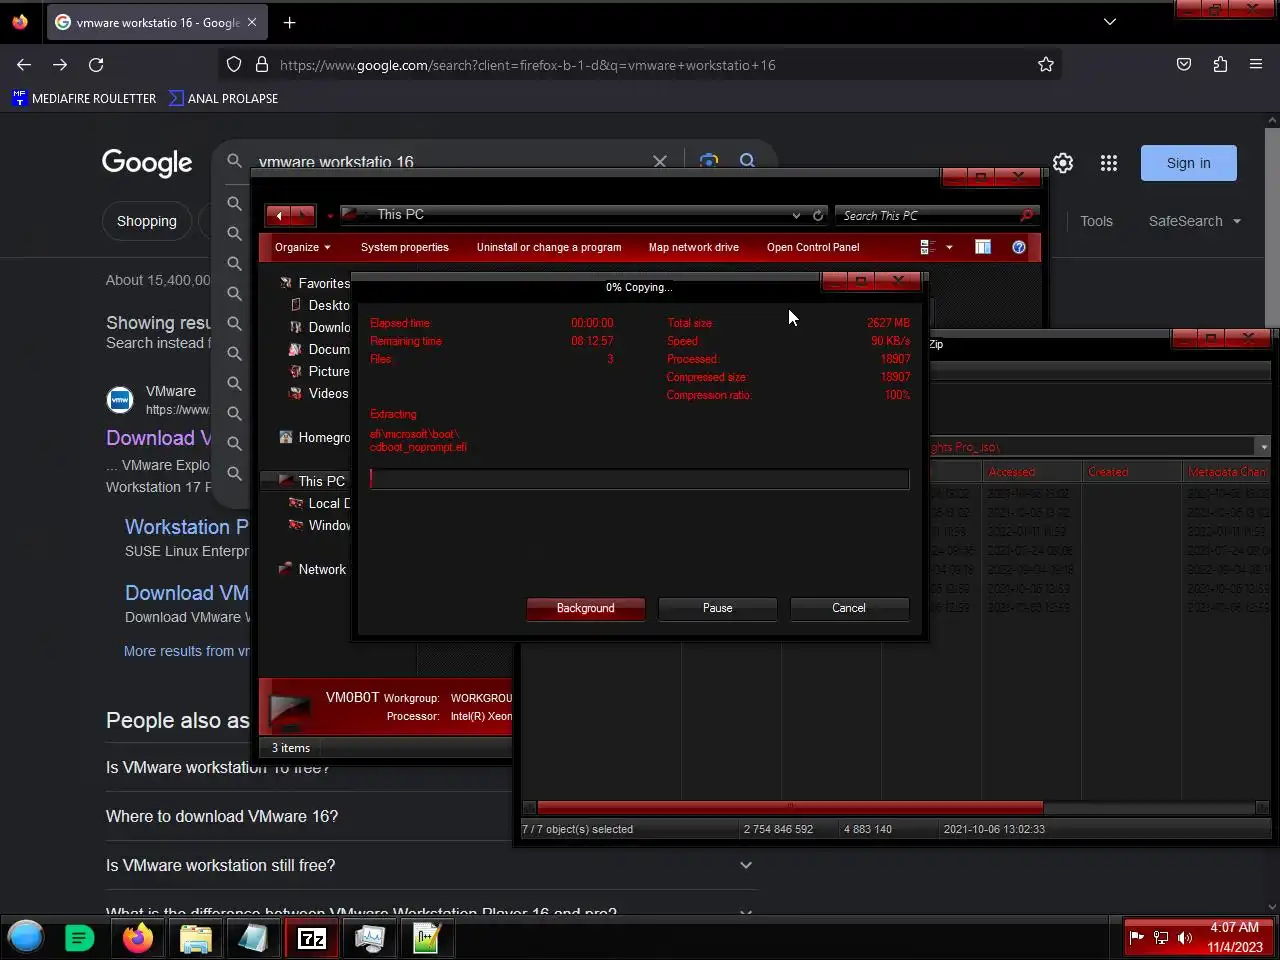The width and height of the screenshot is (1280, 960).
Task: Open Action Center flag in tray
Action: (x=1137, y=938)
